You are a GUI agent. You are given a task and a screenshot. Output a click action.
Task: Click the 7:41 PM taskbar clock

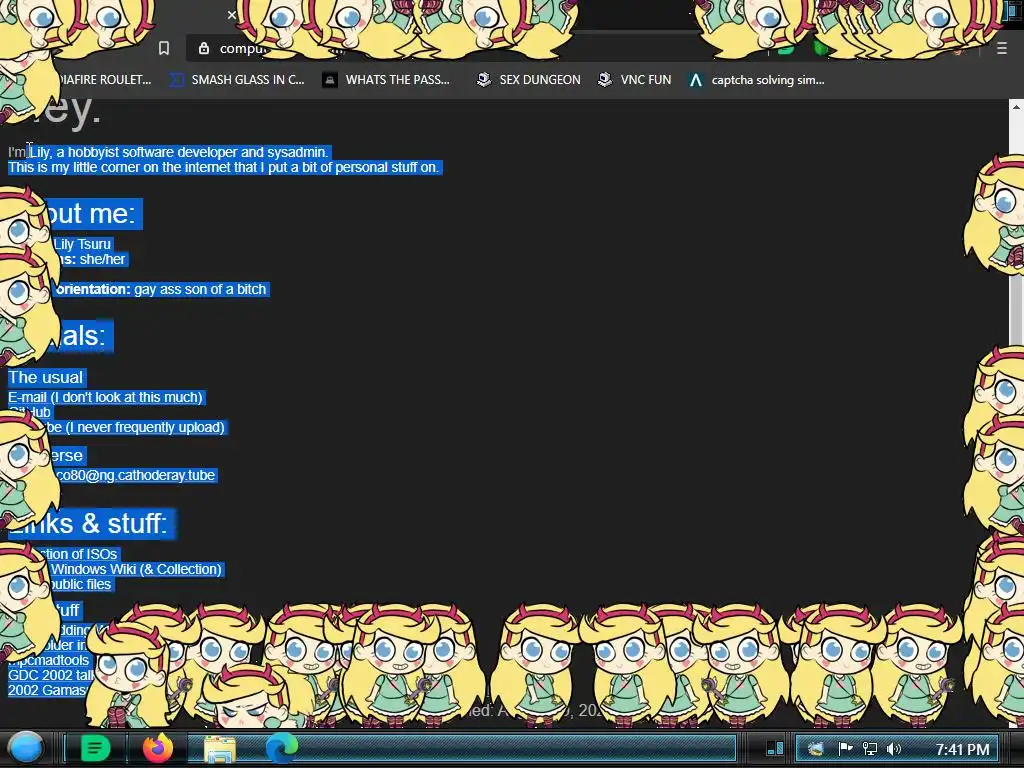tap(962, 749)
